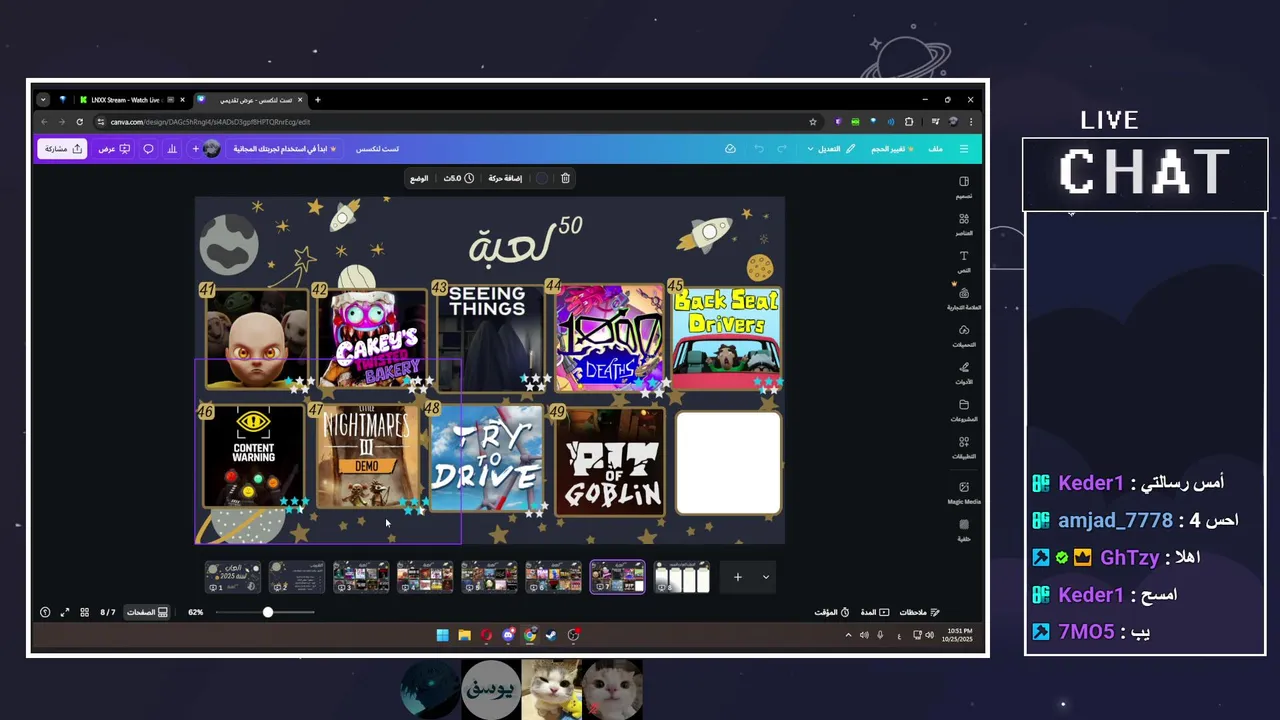
Task: Open ملاحظات (Notes) in the bottom bar
Action: pyautogui.click(x=920, y=612)
